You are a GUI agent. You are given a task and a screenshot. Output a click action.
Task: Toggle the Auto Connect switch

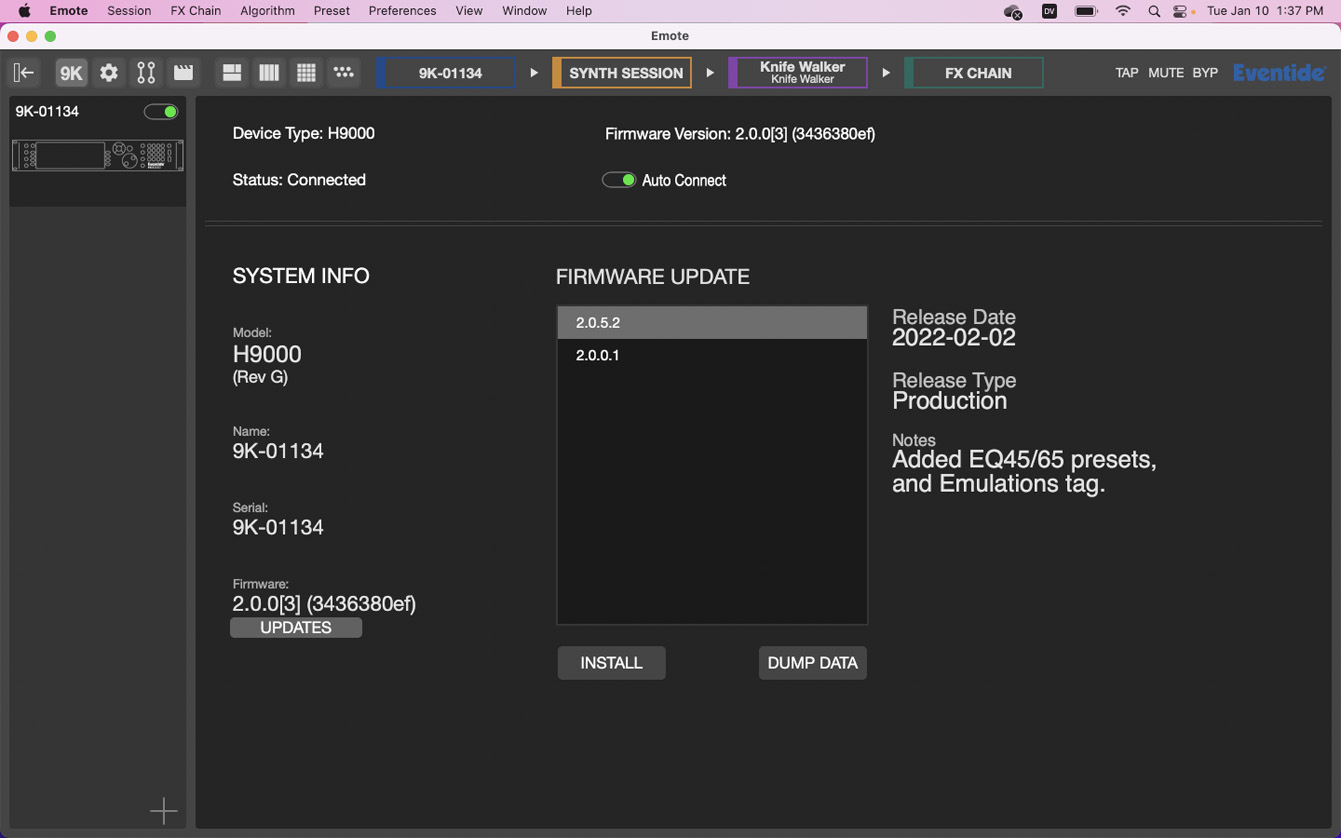[618, 180]
